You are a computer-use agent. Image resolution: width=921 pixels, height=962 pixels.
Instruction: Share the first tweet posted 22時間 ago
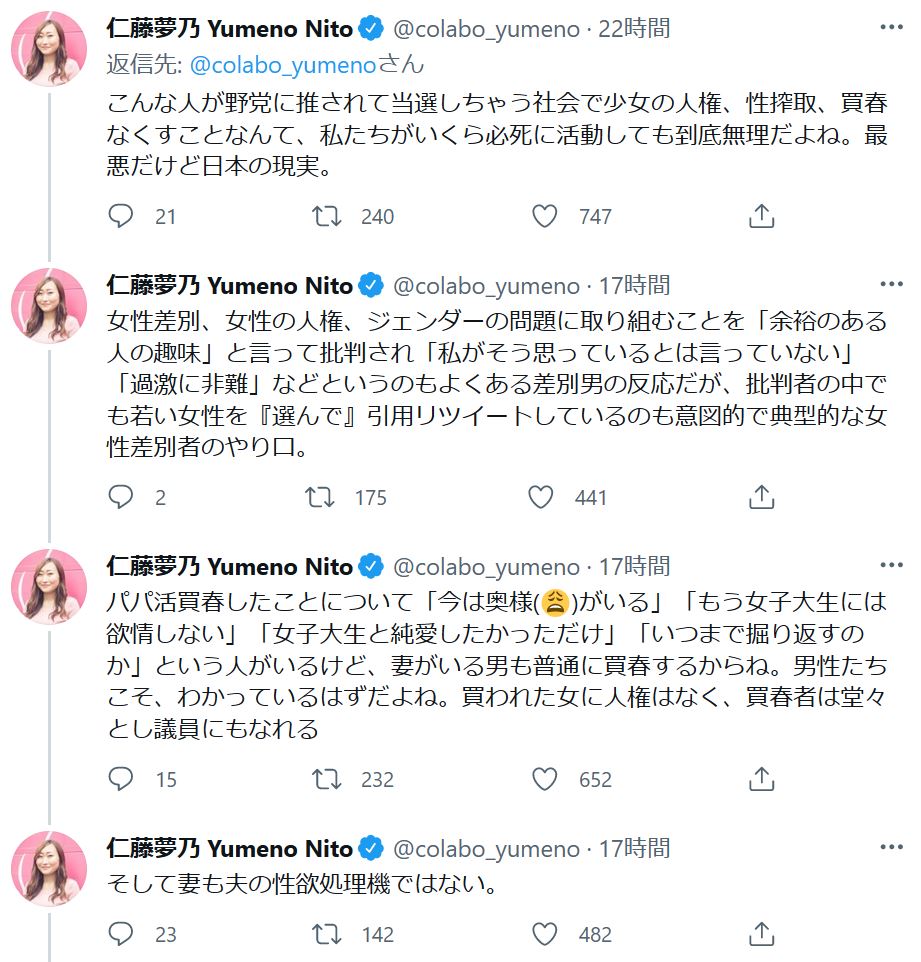(761, 216)
